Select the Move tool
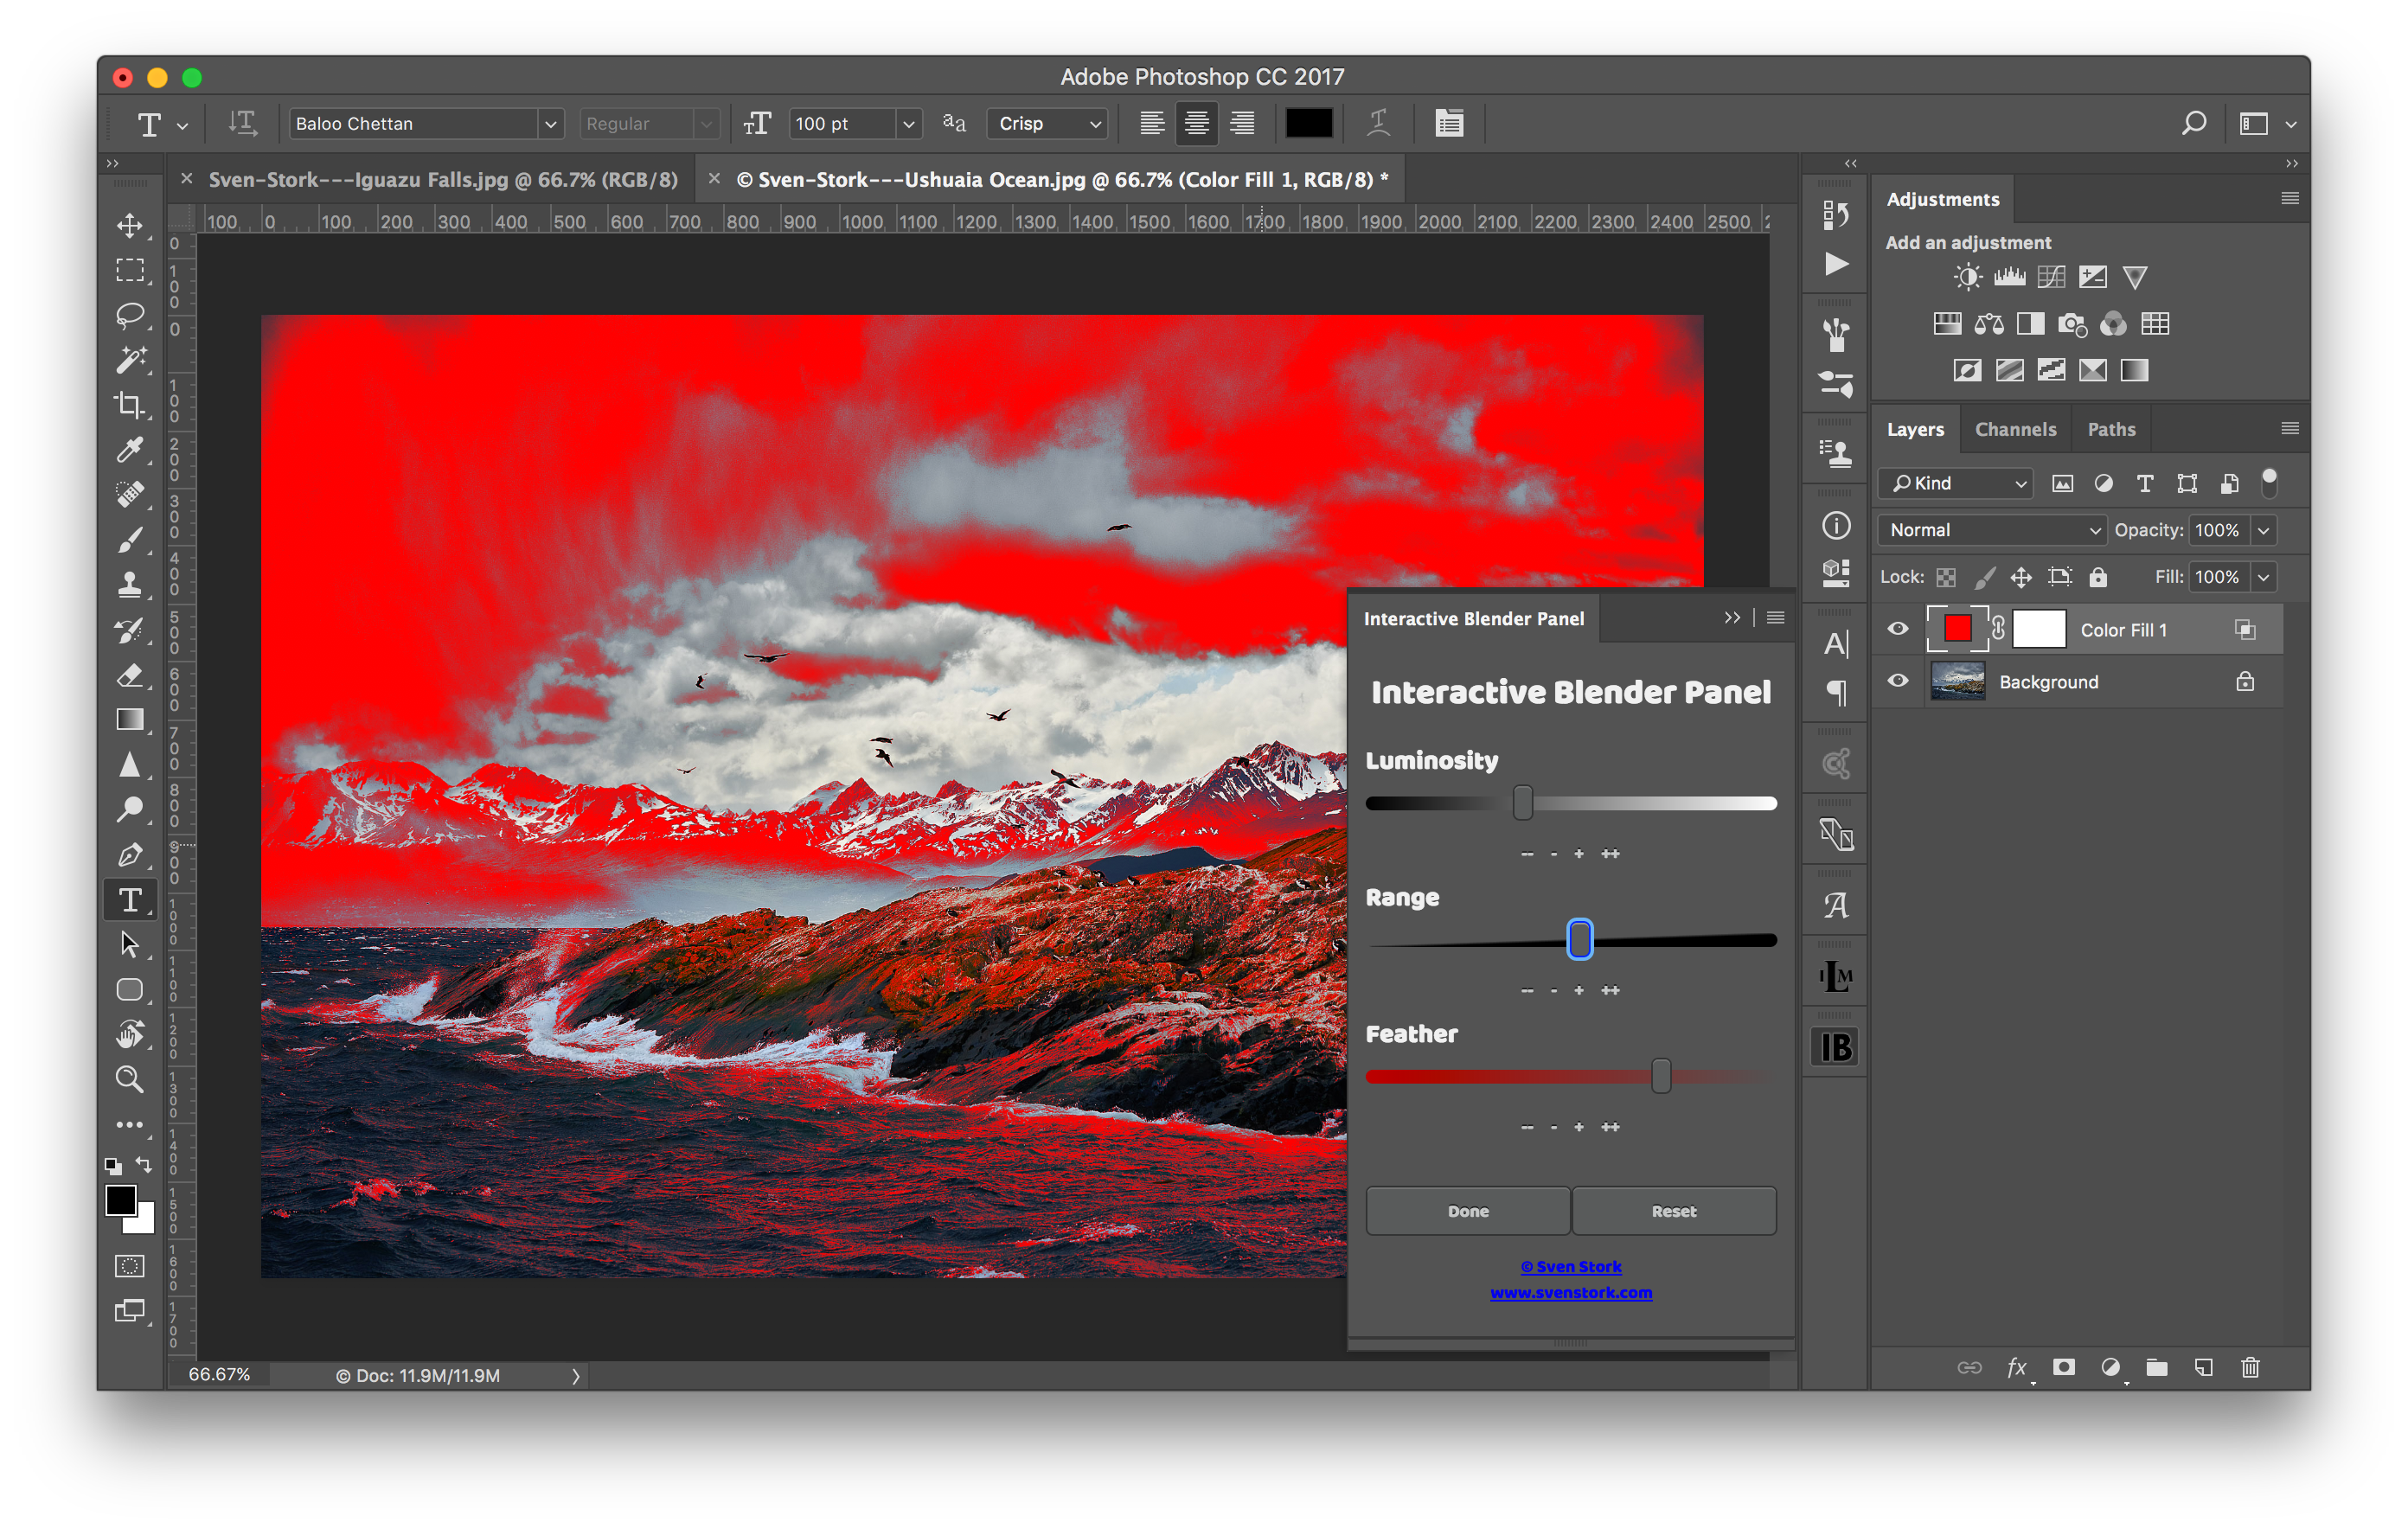Image resolution: width=2408 pixels, height=1529 pixels. [129, 225]
